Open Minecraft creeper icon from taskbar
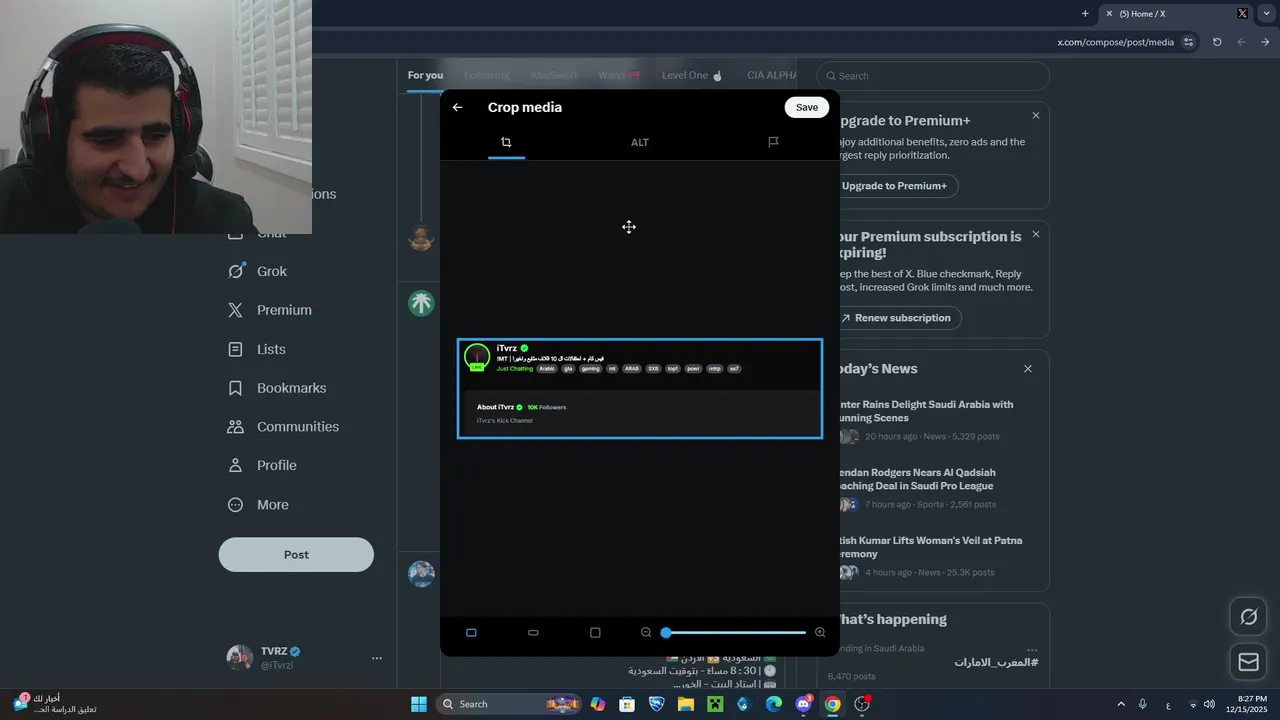The image size is (1280, 720). 715,704
